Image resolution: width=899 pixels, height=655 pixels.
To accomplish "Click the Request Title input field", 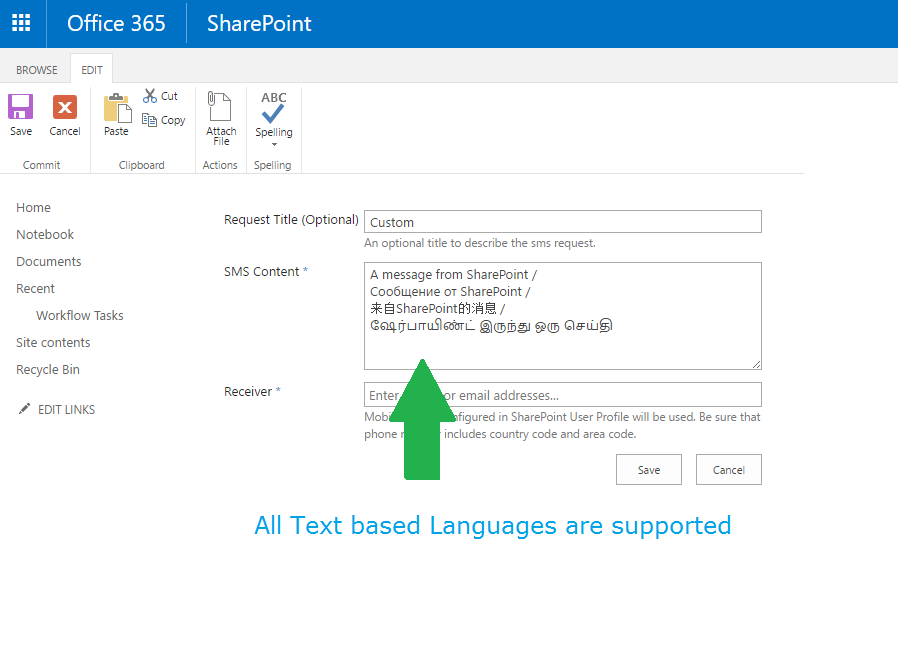I will 562,222.
